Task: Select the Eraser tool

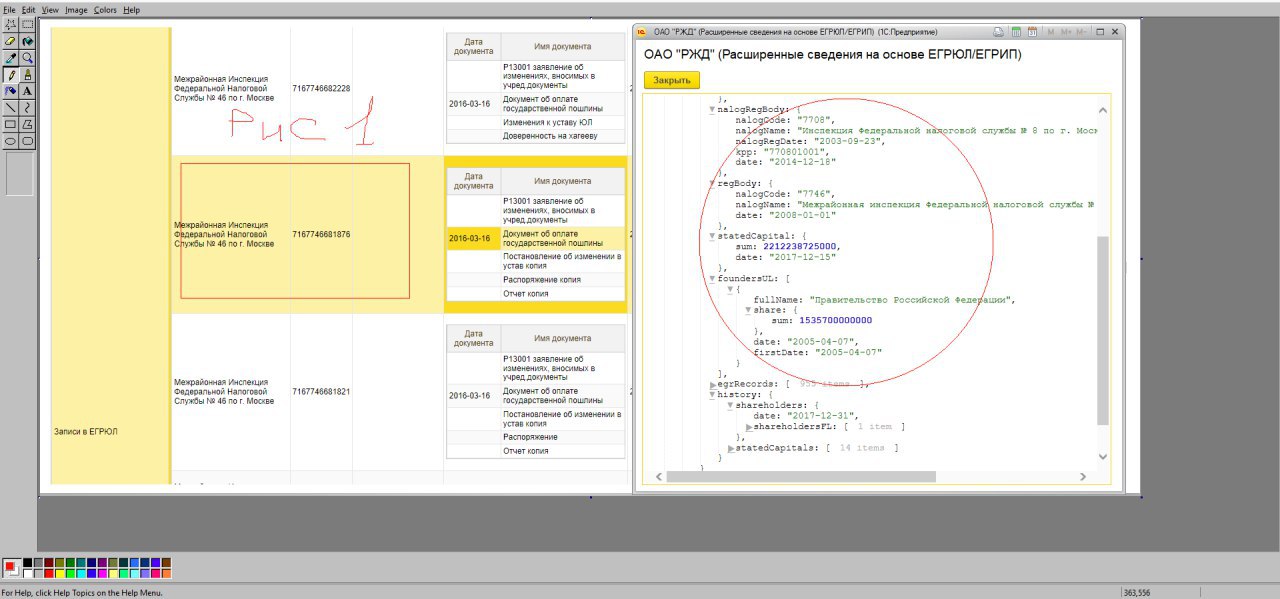Action: [10, 41]
